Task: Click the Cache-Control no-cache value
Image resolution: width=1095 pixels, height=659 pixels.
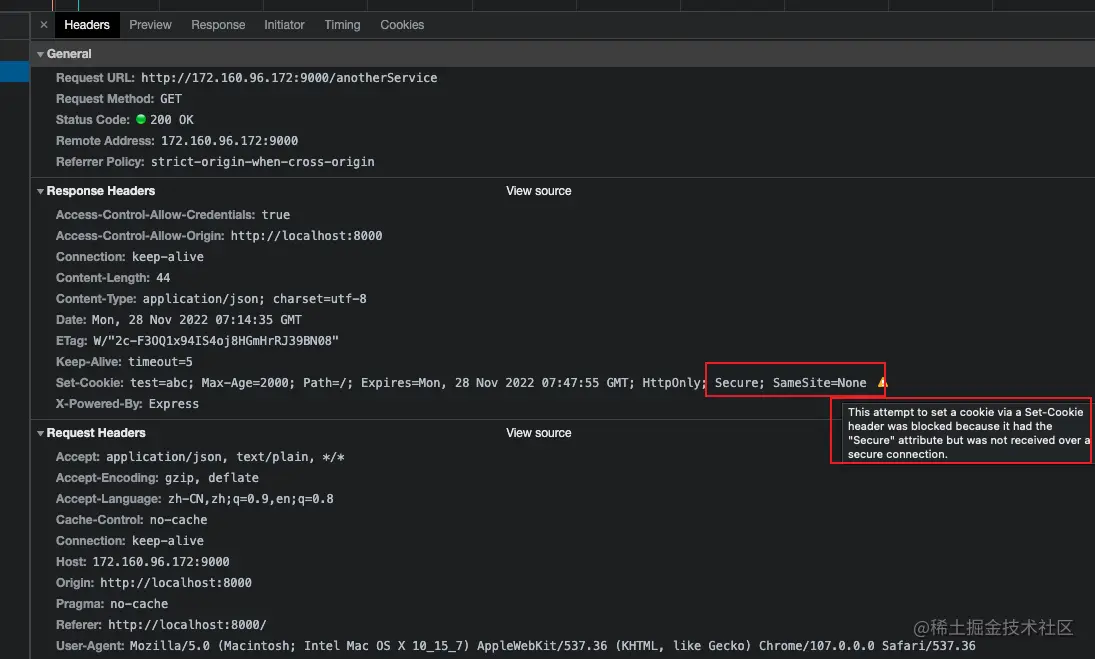Action: pos(178,520)
